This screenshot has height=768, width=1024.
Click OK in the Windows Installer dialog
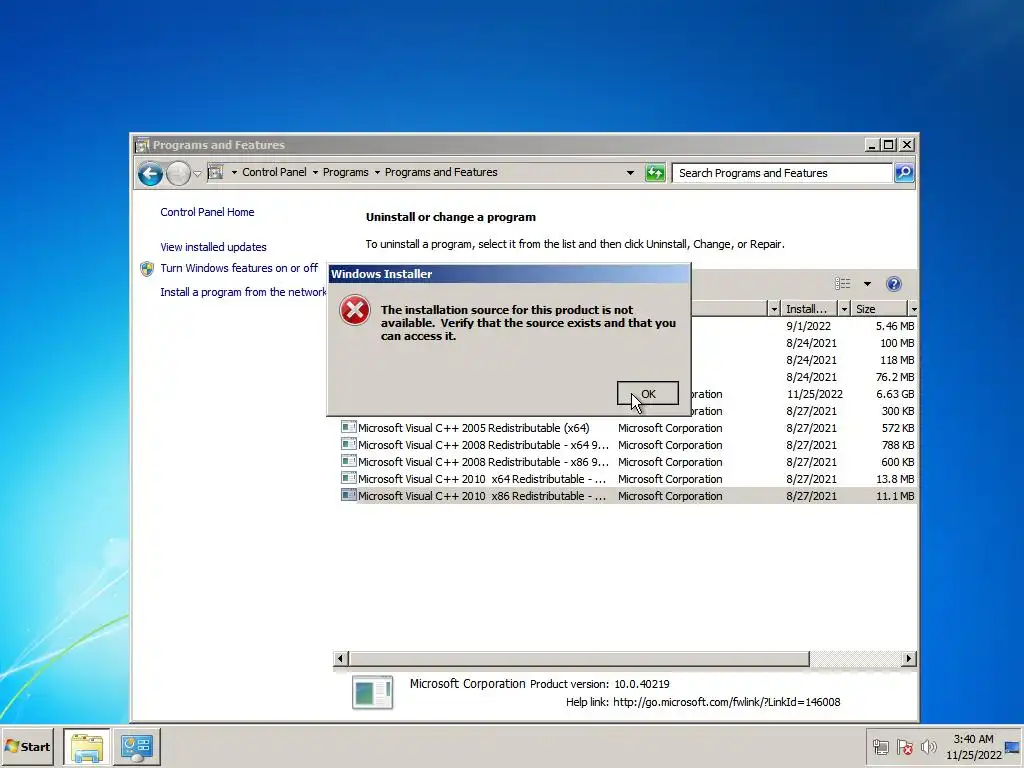coord(647,394)
